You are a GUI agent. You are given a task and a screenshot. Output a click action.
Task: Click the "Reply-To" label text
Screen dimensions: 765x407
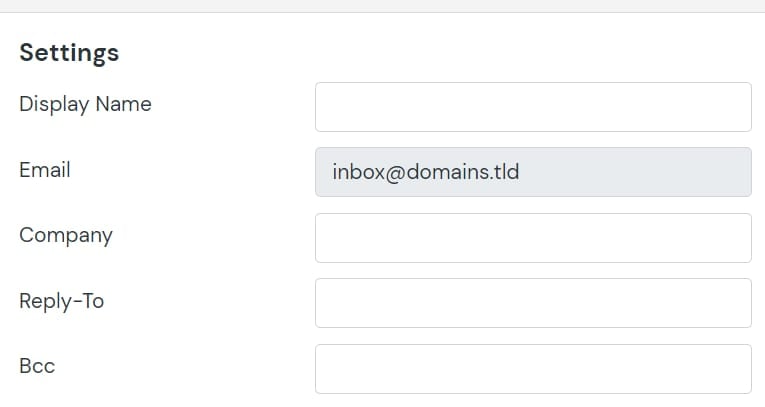pos(61,301)
